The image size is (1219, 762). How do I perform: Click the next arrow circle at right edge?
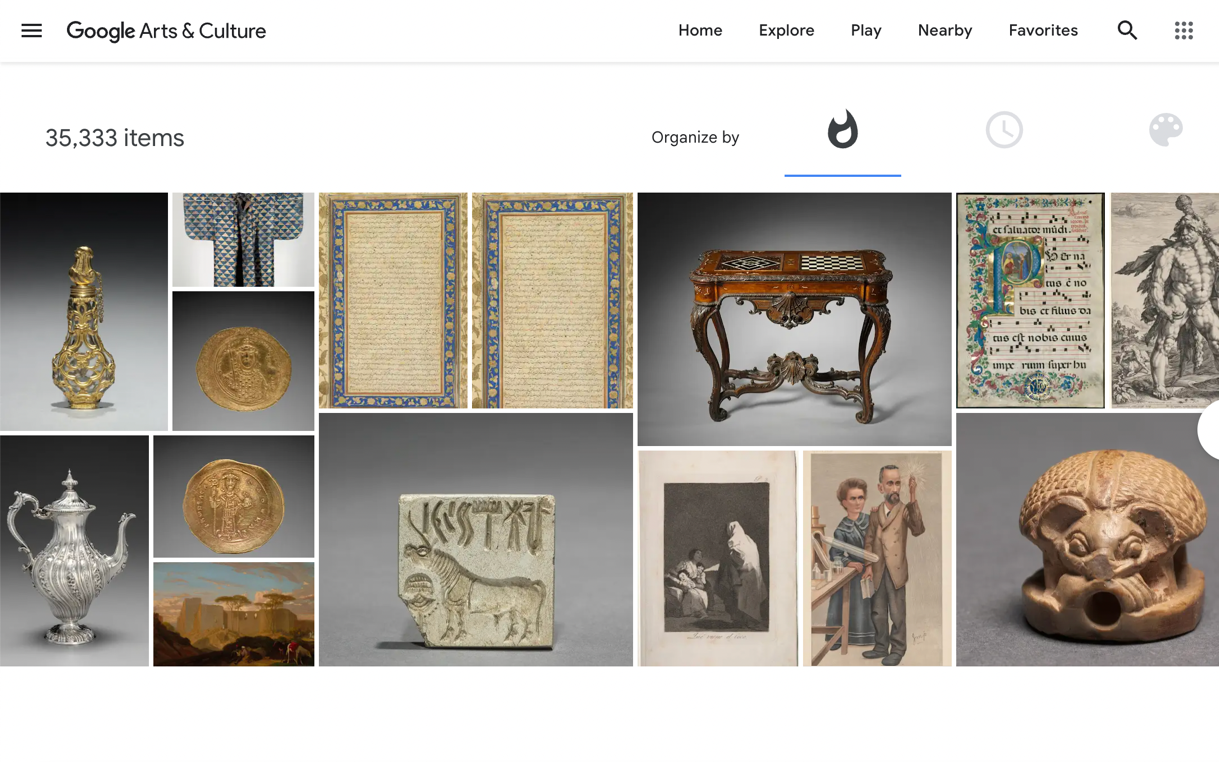pyautogui.click(x=1209, y=429)
